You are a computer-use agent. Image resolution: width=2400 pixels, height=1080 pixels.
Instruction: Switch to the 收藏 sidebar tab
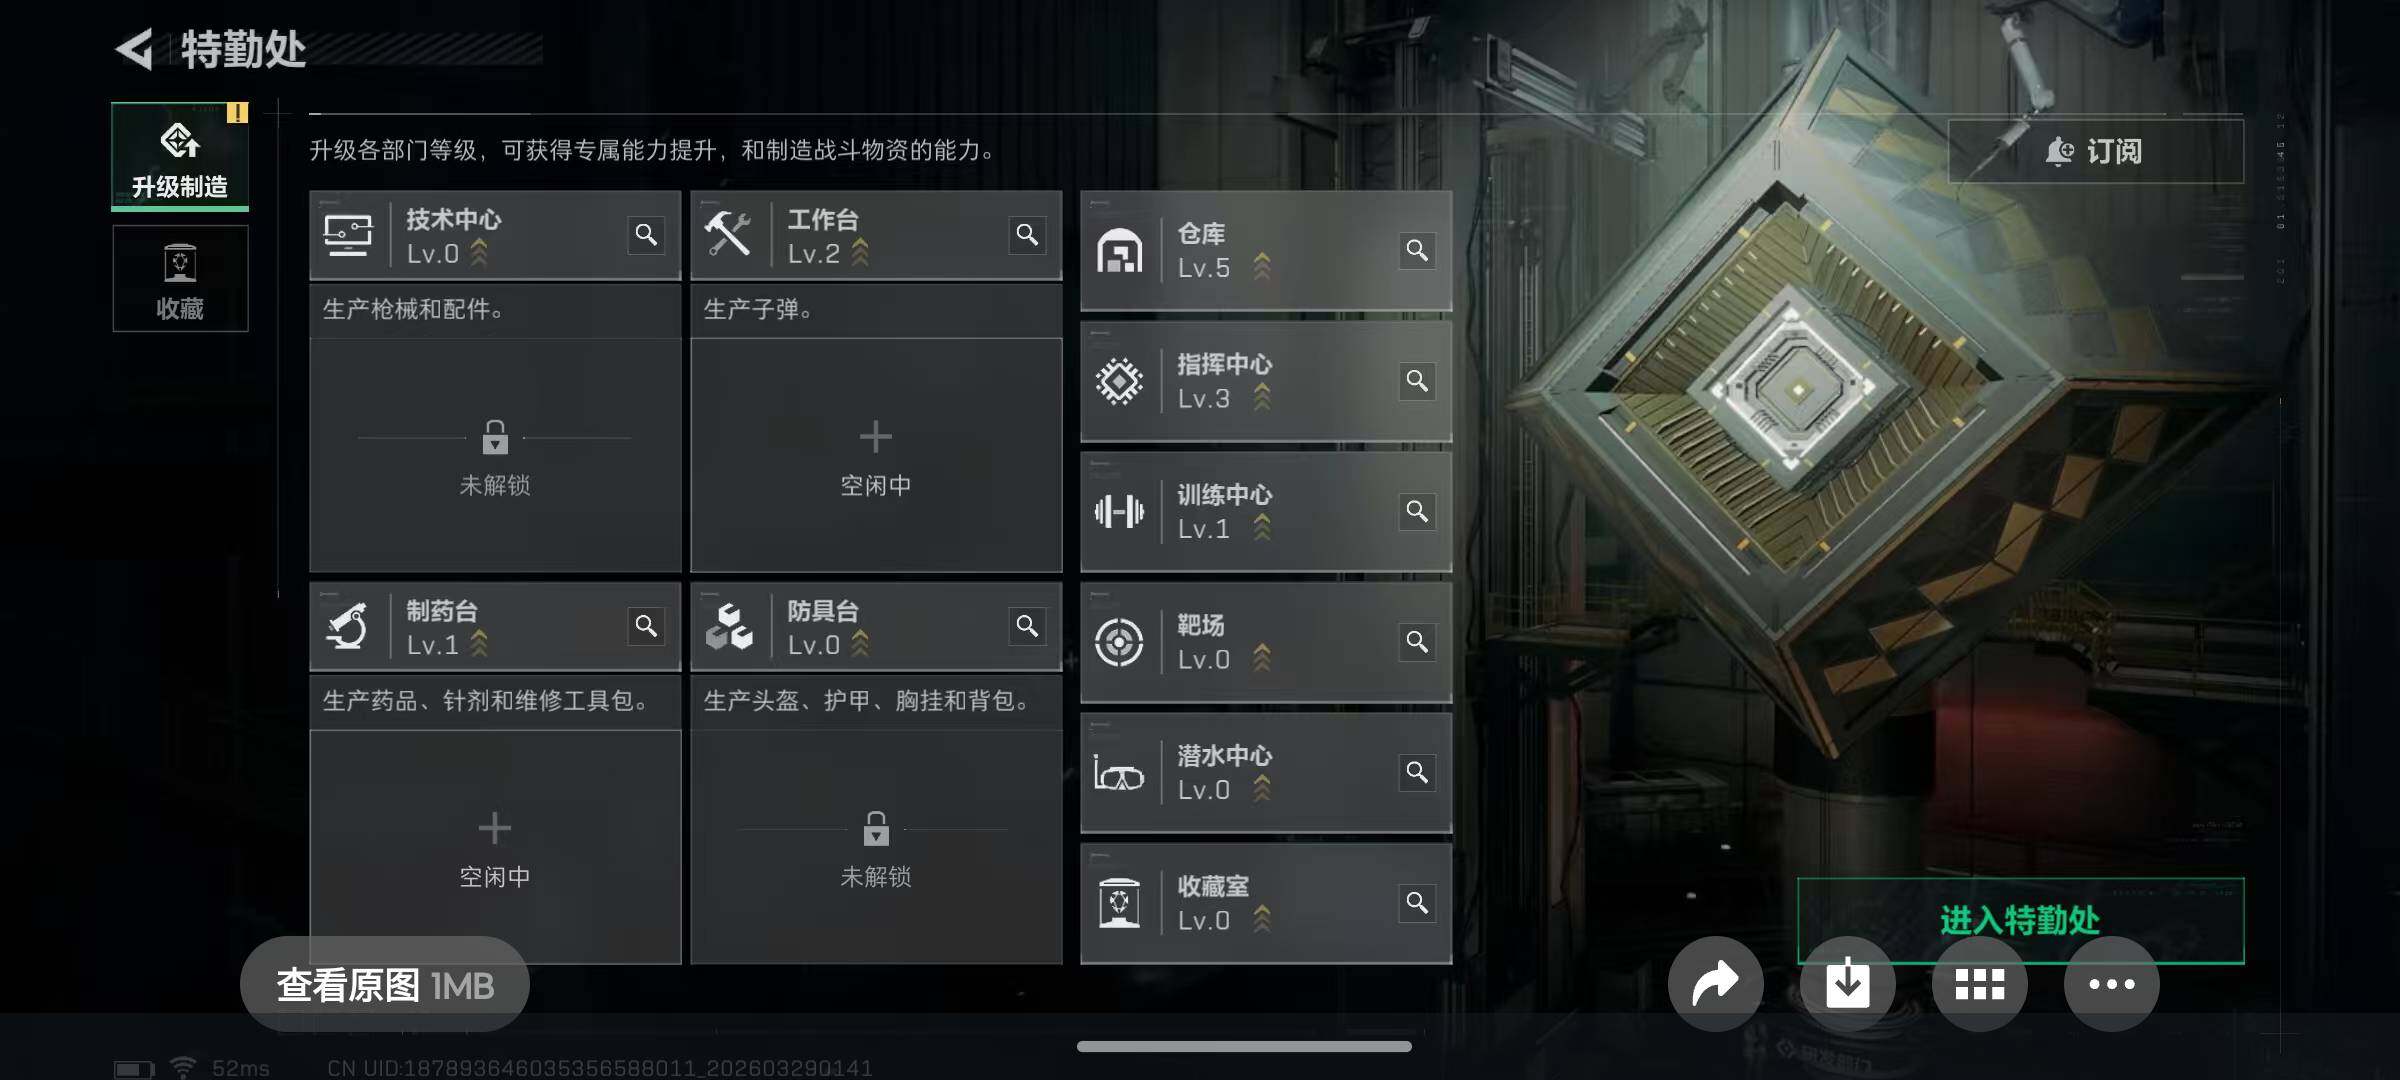180,279
